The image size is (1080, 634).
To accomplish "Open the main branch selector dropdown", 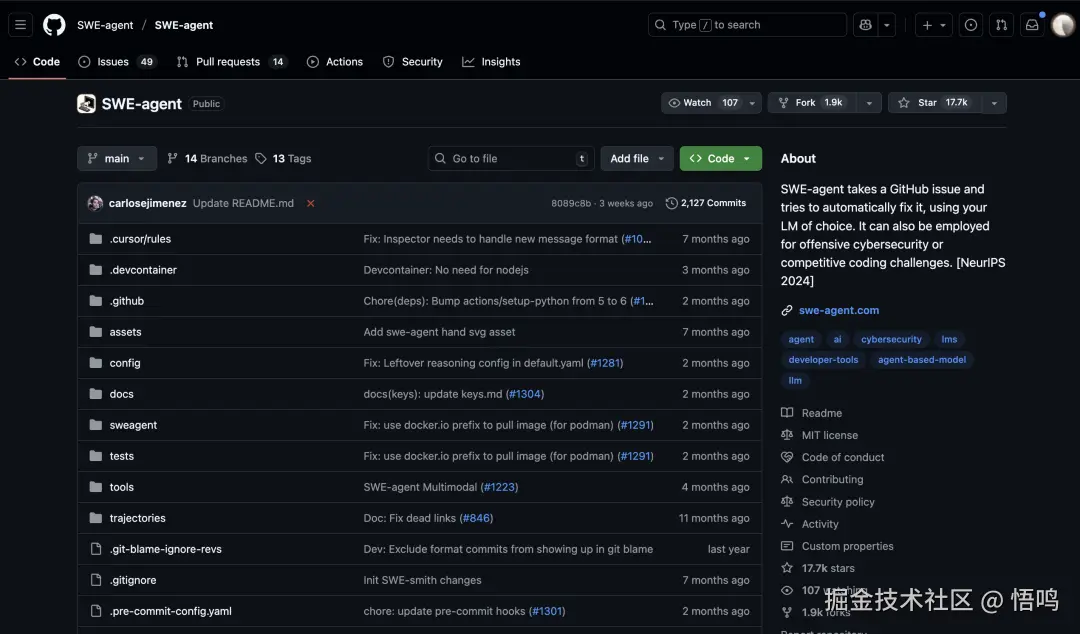I will click(117, 158).
